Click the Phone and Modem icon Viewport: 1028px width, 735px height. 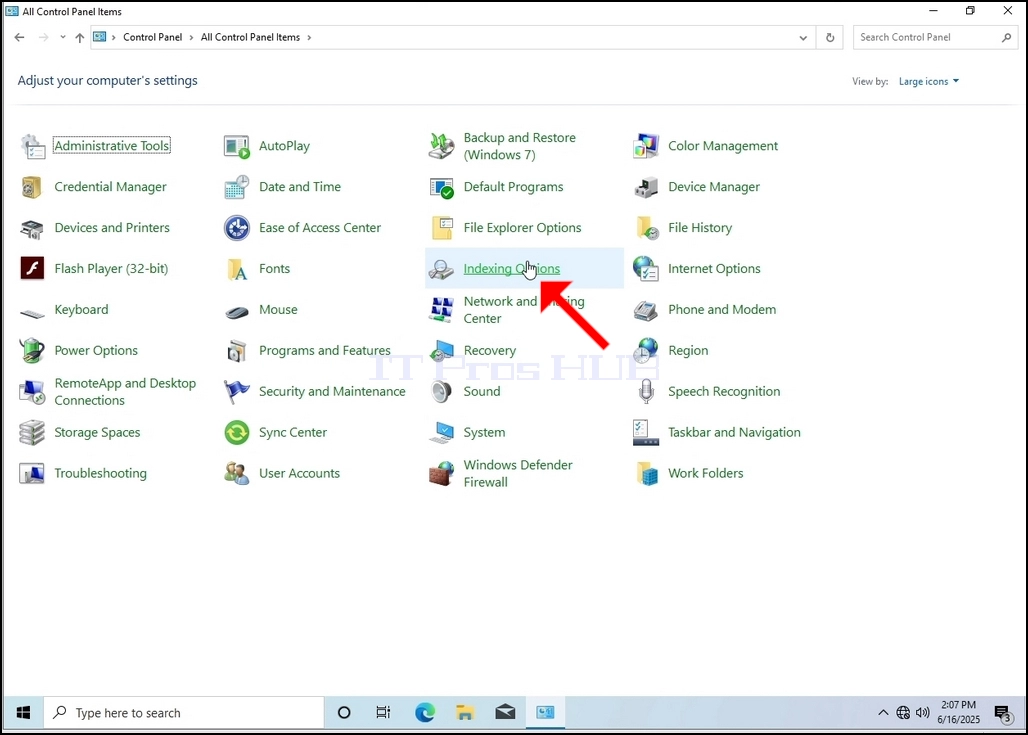tap(646, 310)
